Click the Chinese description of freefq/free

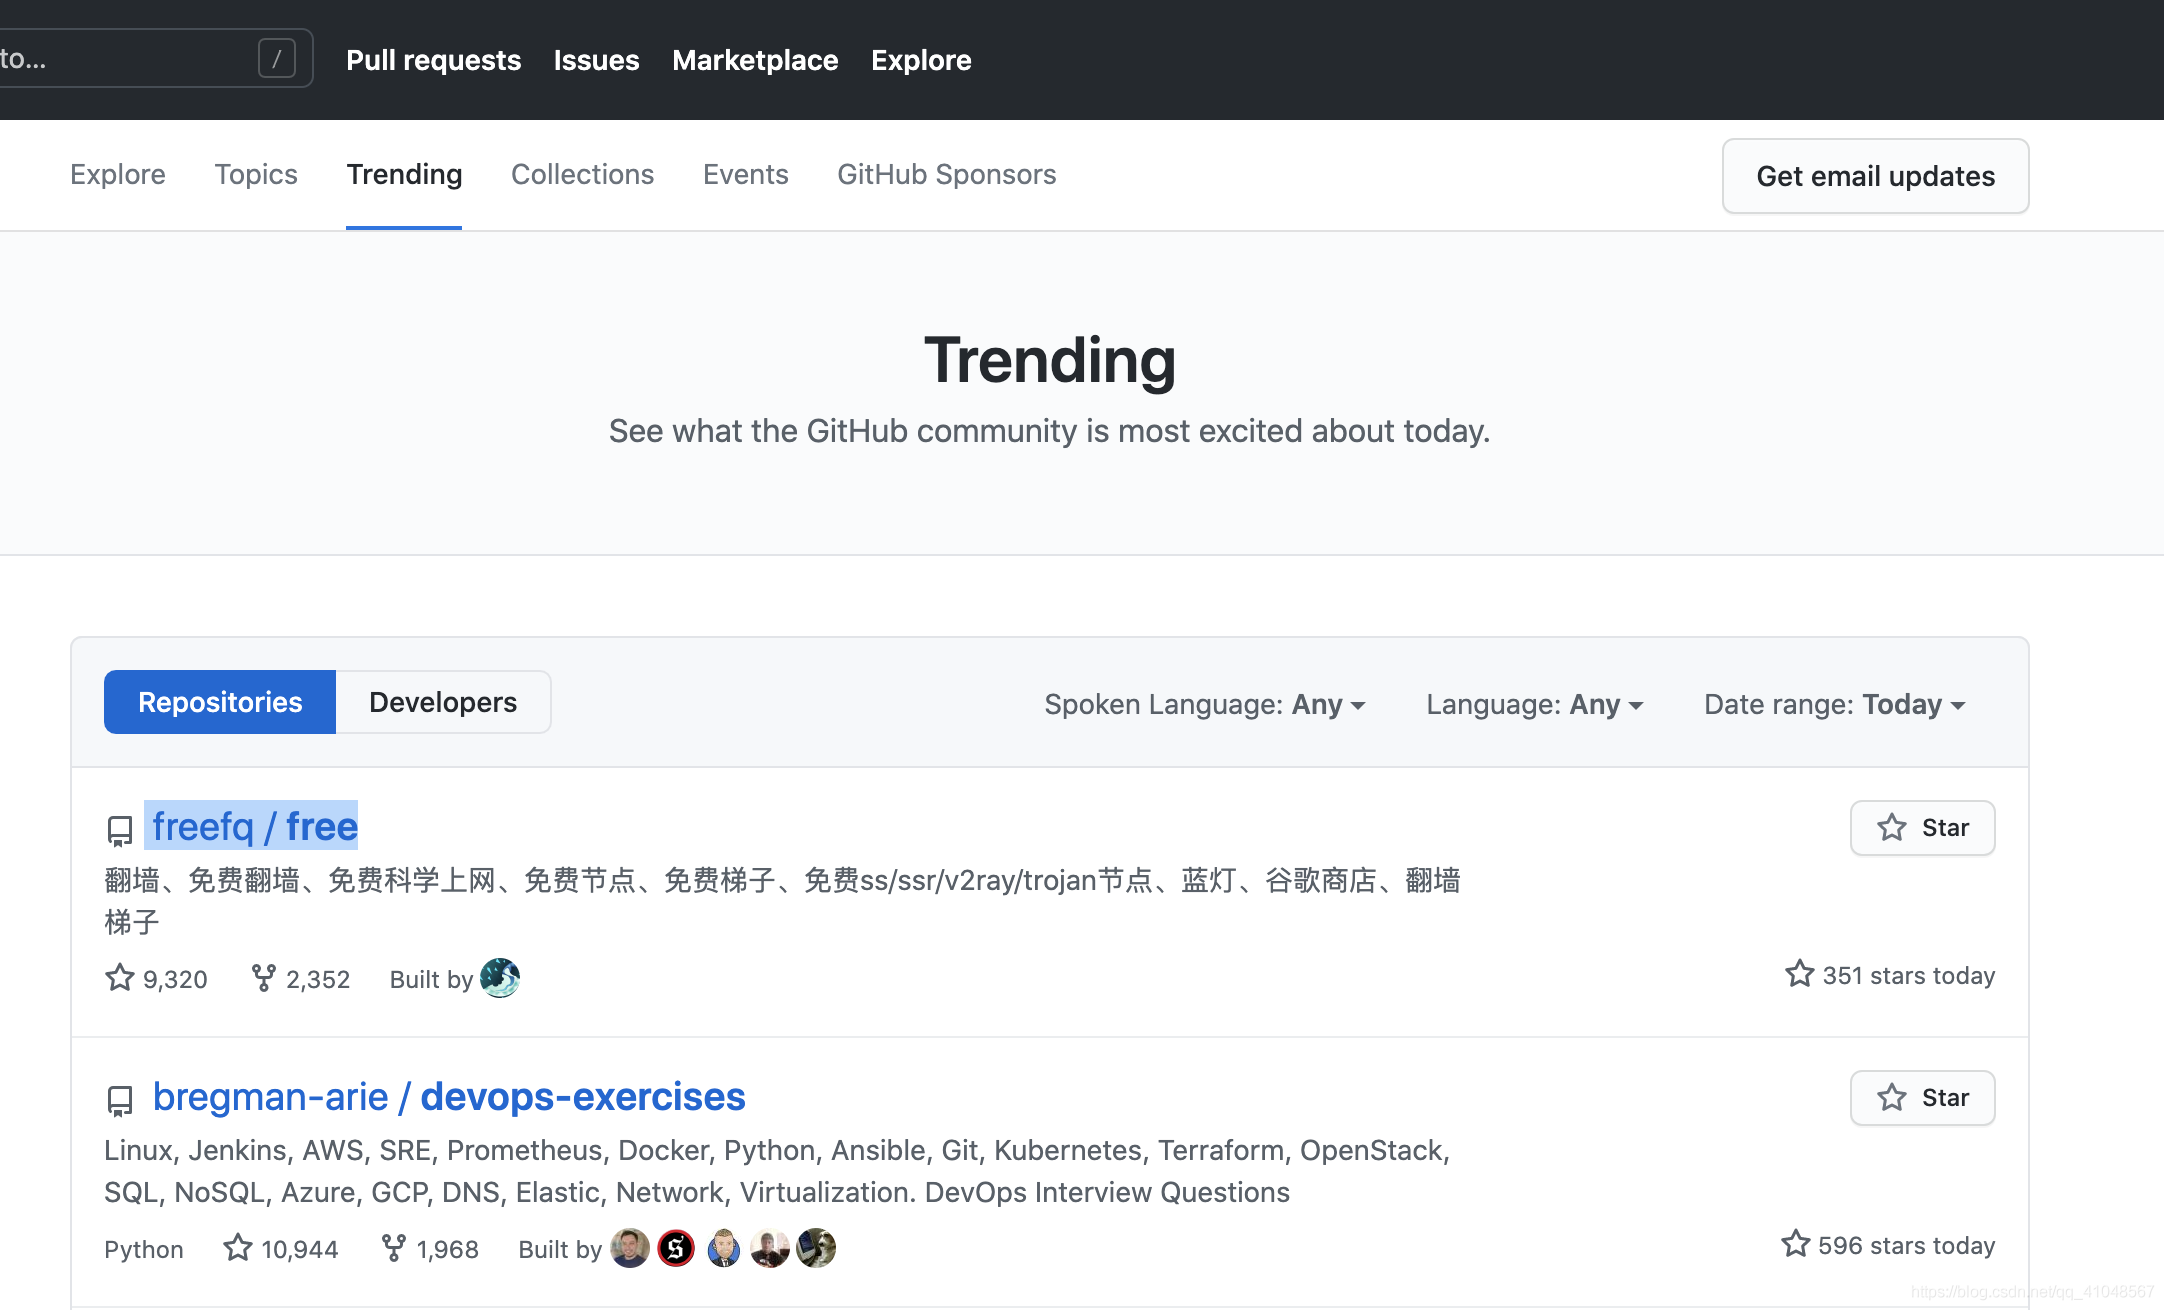pos(782,900)
